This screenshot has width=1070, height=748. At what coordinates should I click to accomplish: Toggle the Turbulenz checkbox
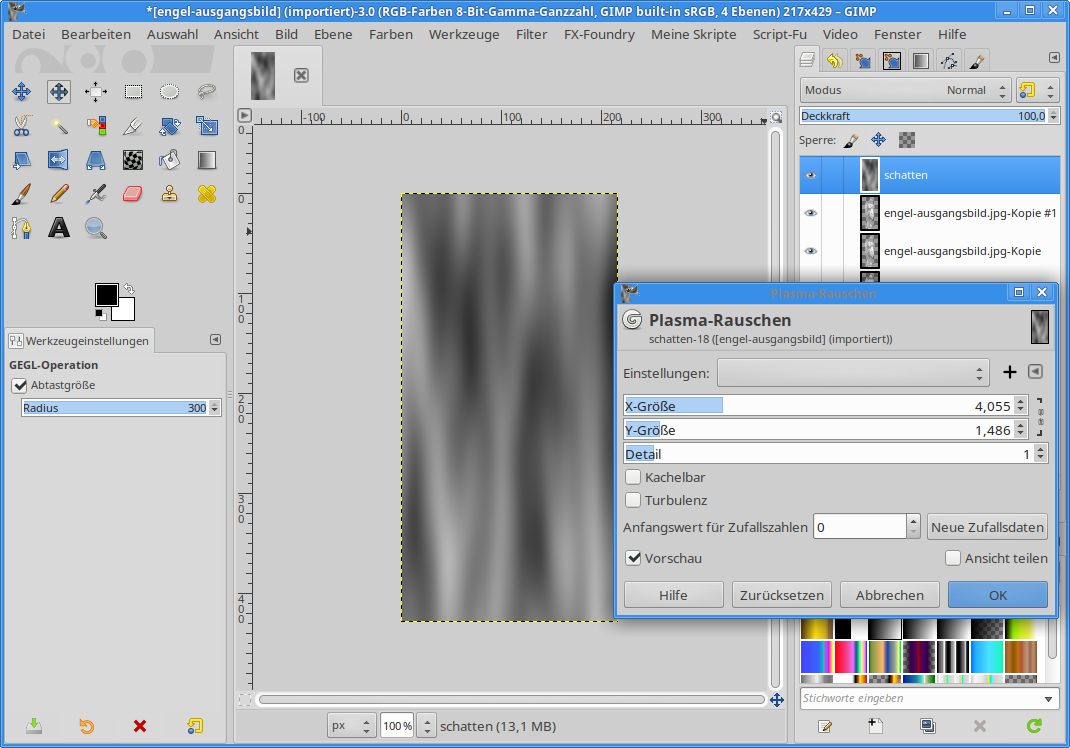click(x=633, y=500)
